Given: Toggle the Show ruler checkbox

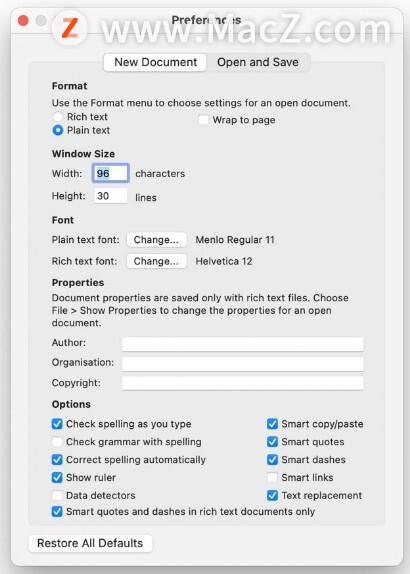Looking at the screenshot, I should 57,477.
